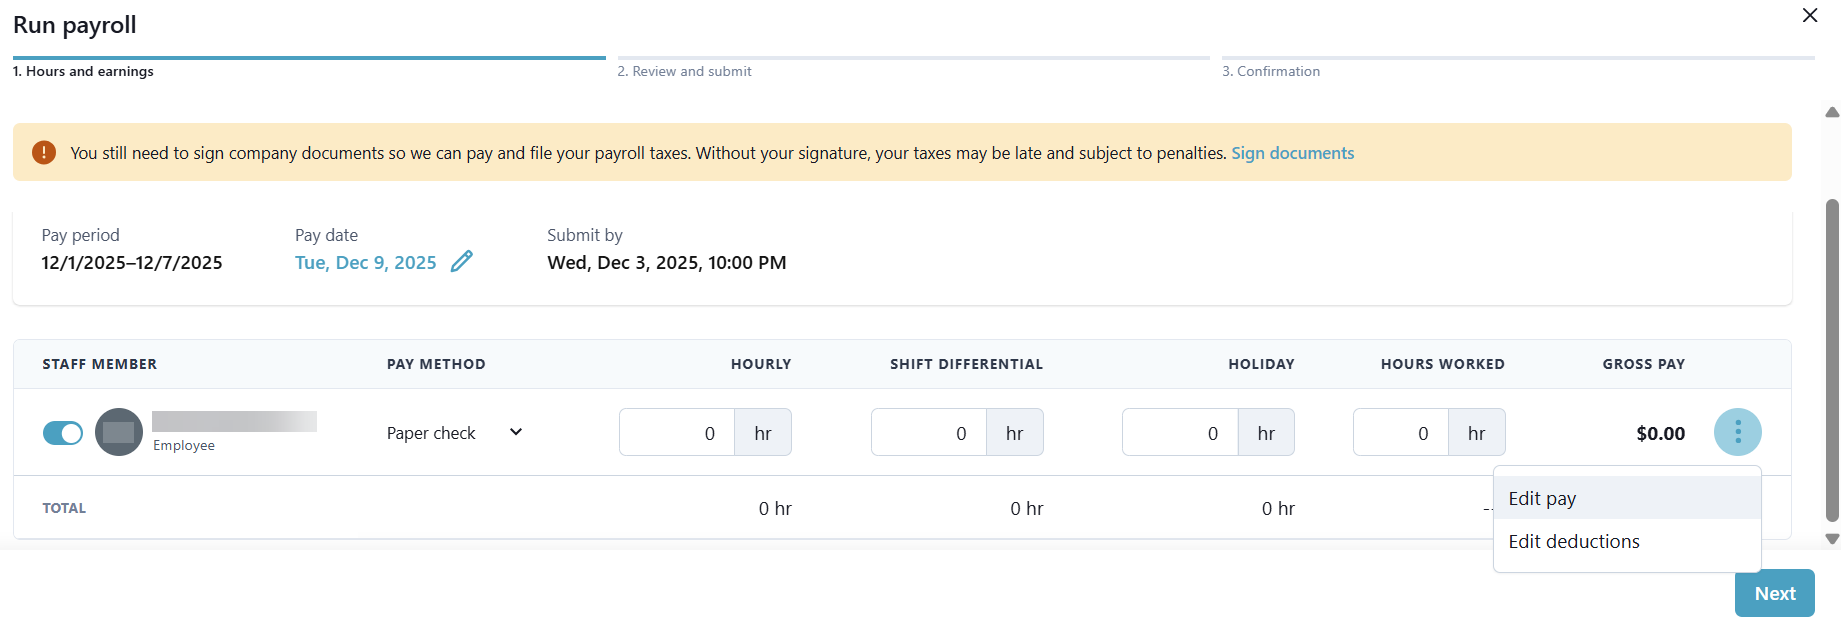Click the scrollbar down arrow
The width and height of the screenshot is (1841, 628).
(x=1832, y=539)
